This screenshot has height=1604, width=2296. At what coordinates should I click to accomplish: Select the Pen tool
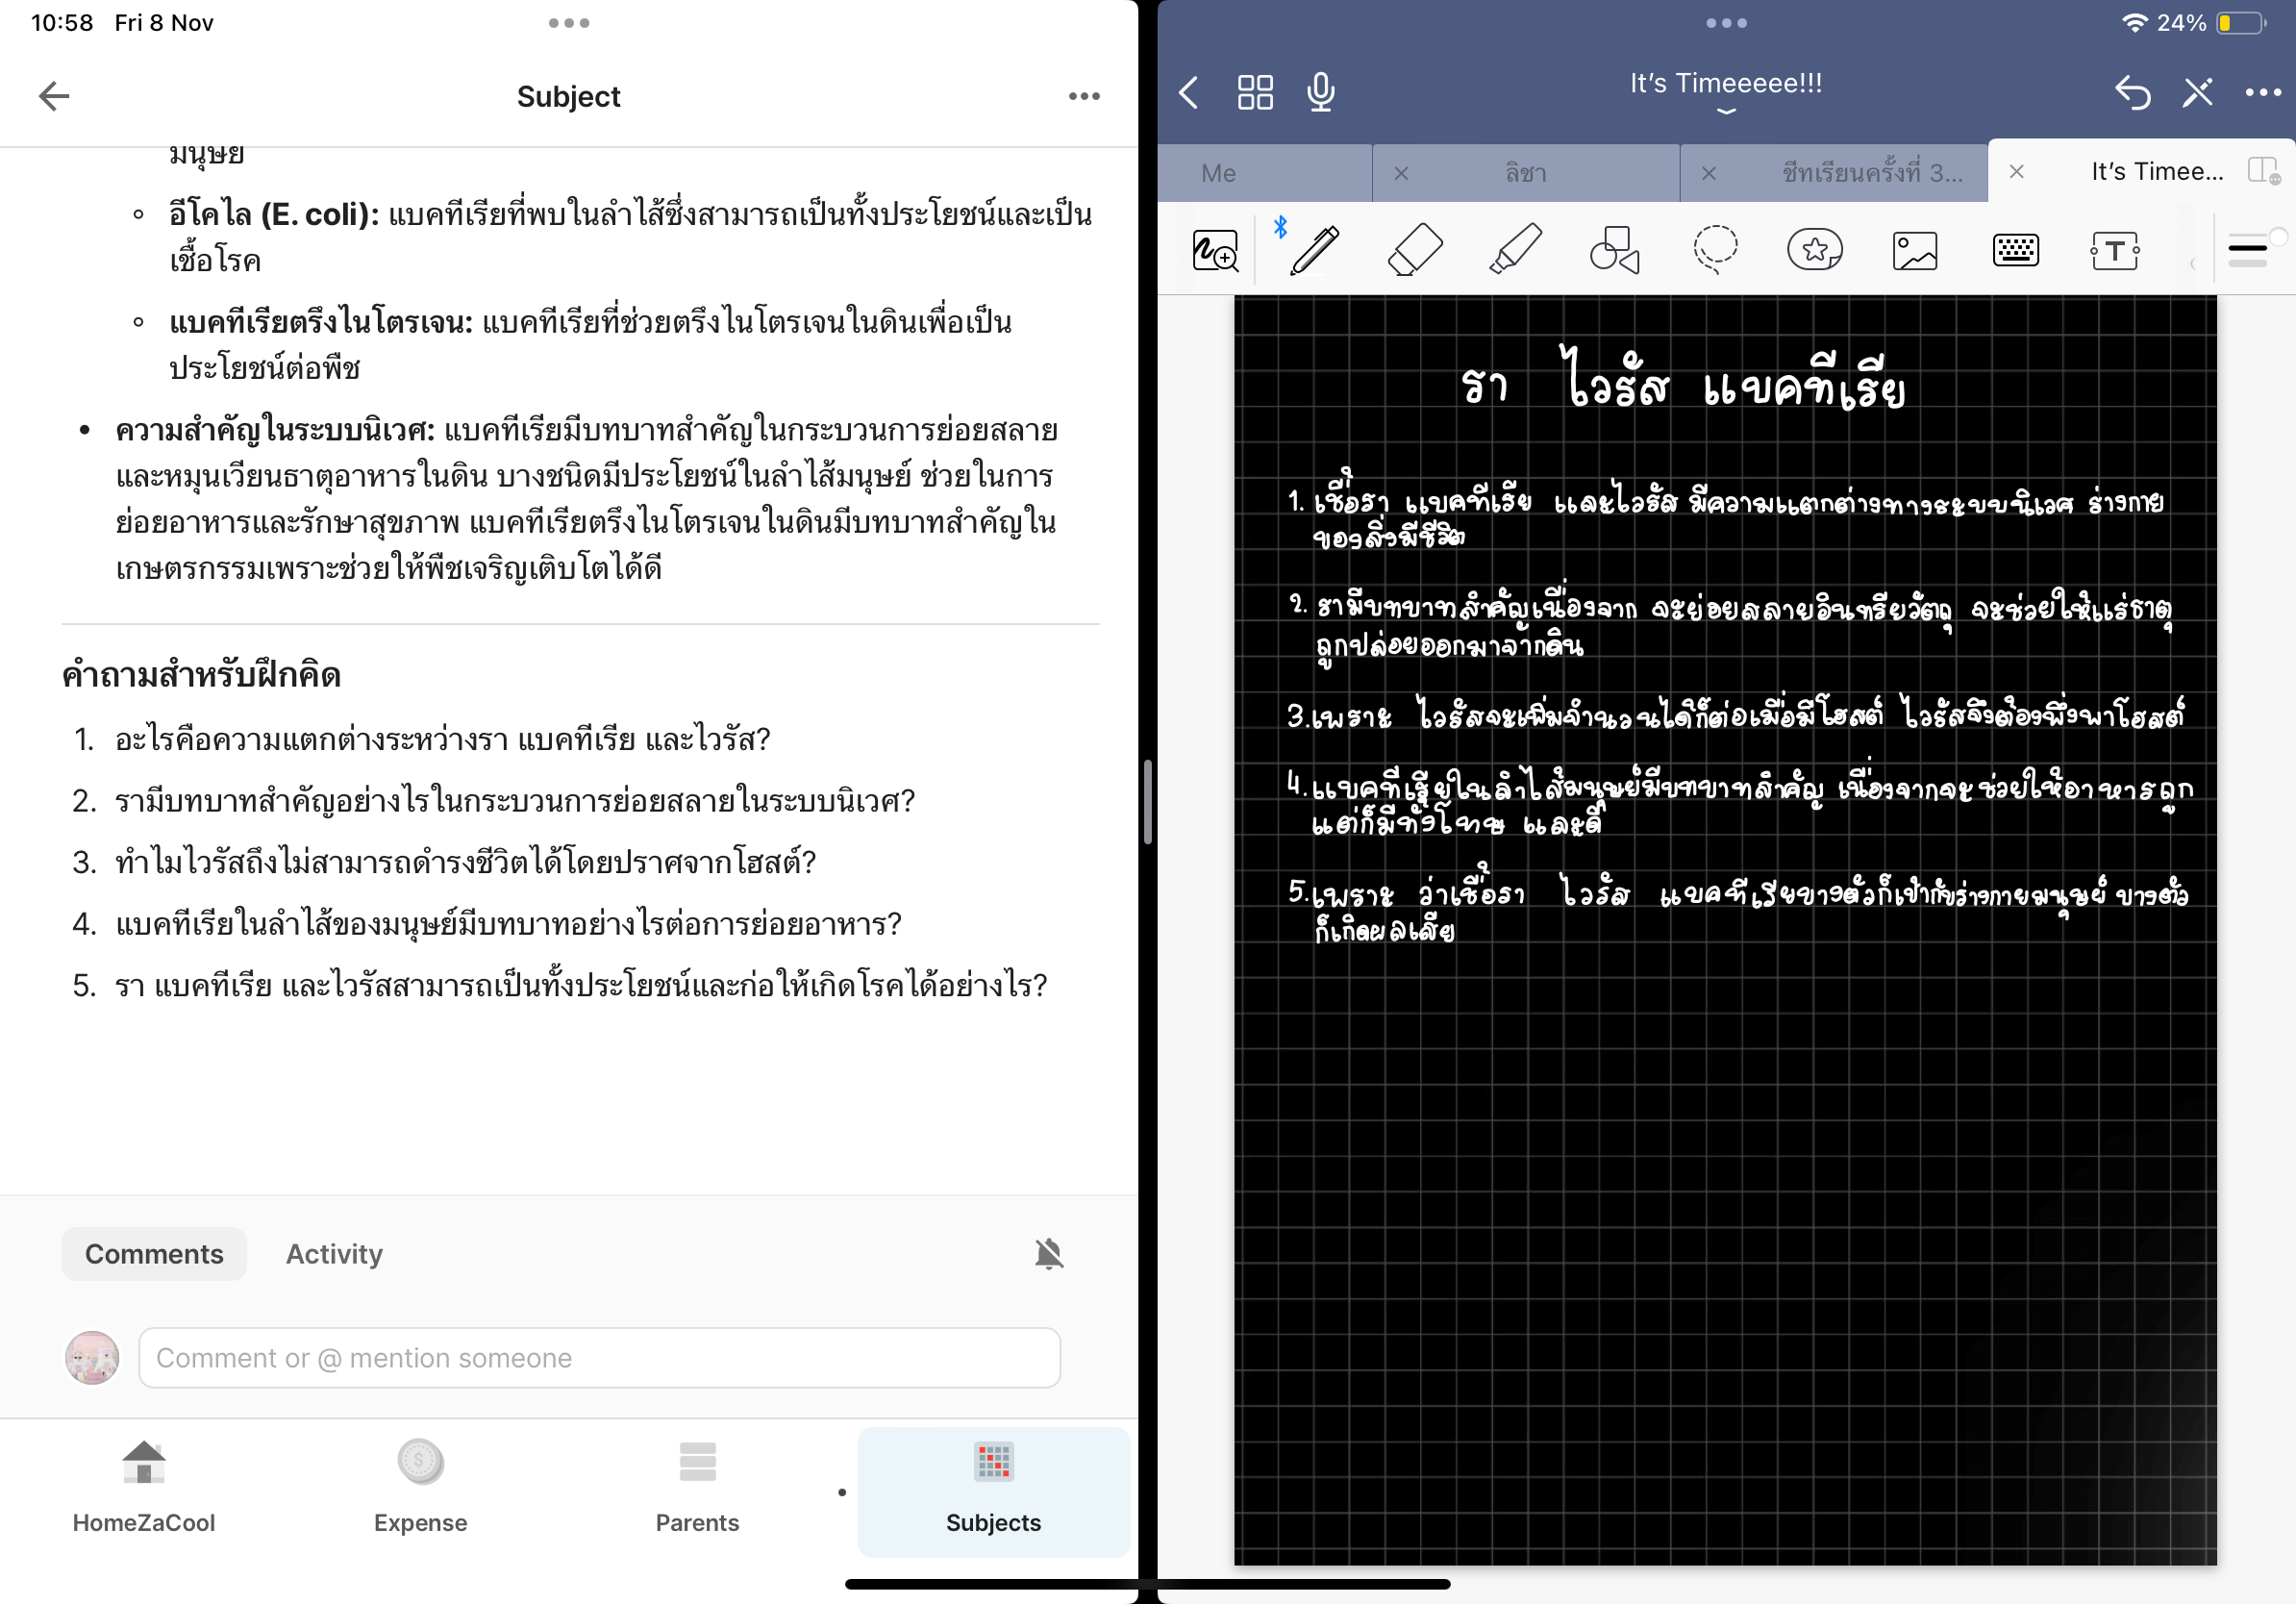tap(1314, 250)
